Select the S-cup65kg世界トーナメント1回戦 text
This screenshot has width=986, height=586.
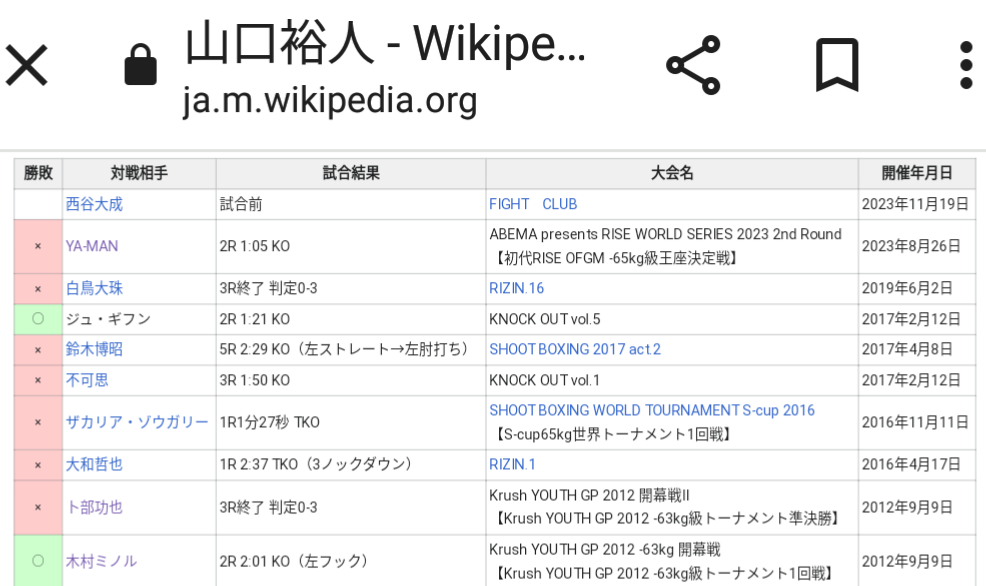613,434
